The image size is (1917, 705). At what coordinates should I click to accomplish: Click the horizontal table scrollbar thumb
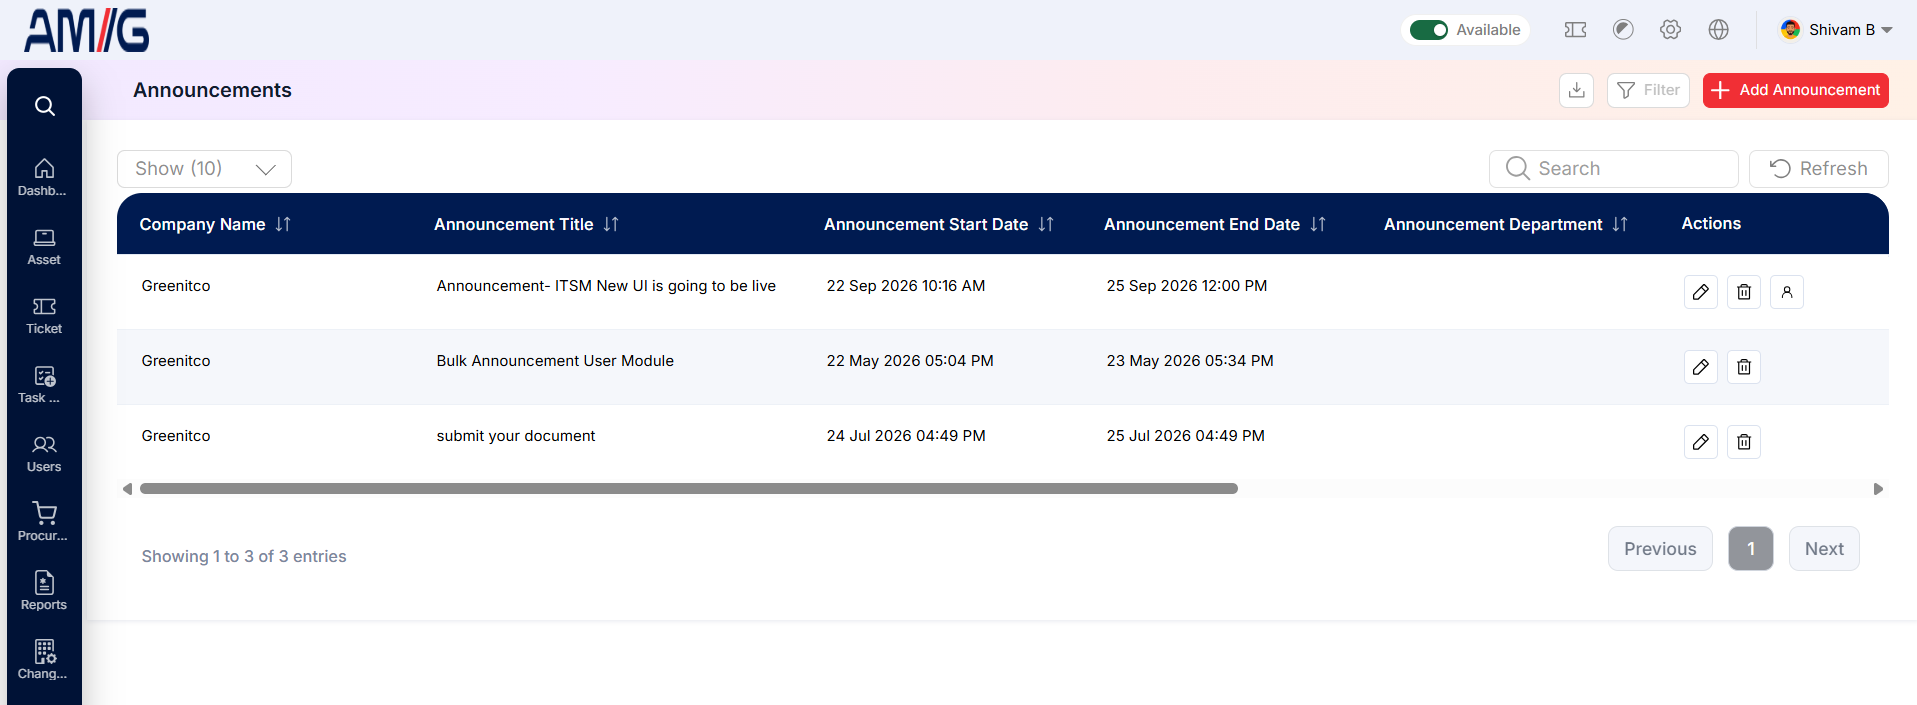pos(689,489)
